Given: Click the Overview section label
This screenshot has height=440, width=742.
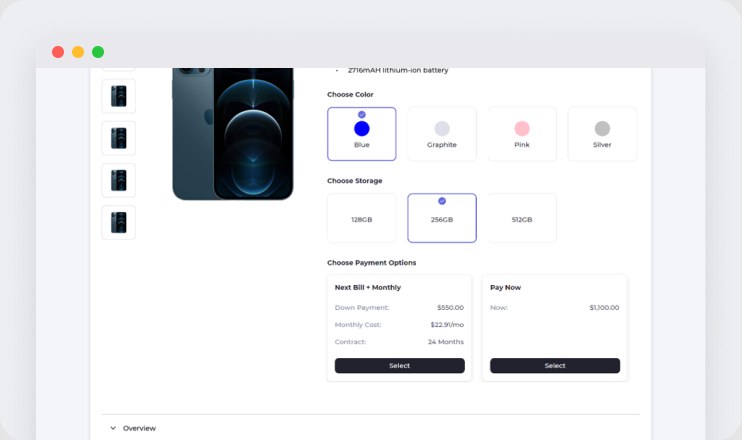Looking at the screenshot, I should 139,428.
